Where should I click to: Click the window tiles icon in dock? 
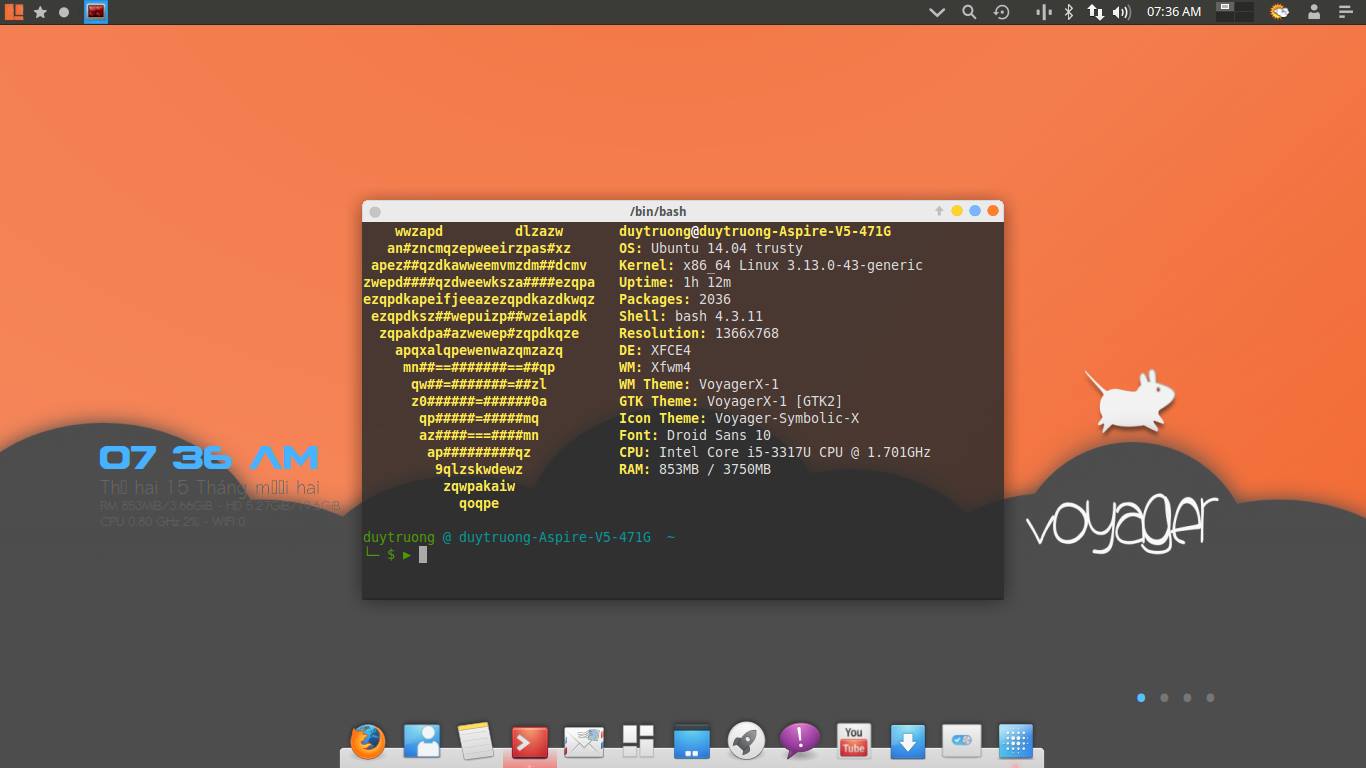click(x=638, y=741)
